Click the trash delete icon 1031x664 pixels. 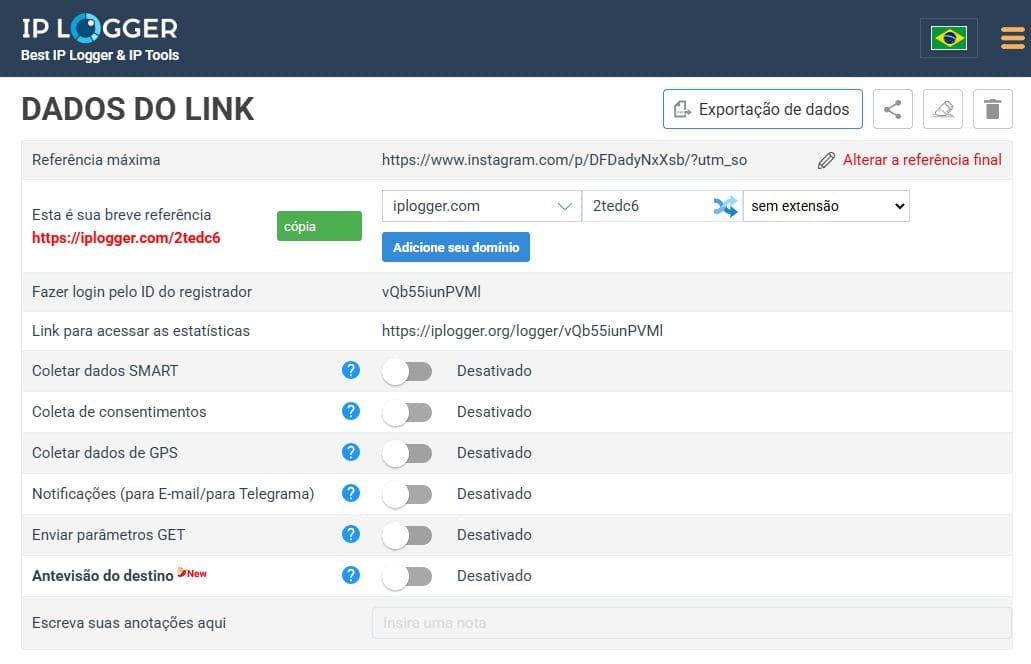point(992,109)
